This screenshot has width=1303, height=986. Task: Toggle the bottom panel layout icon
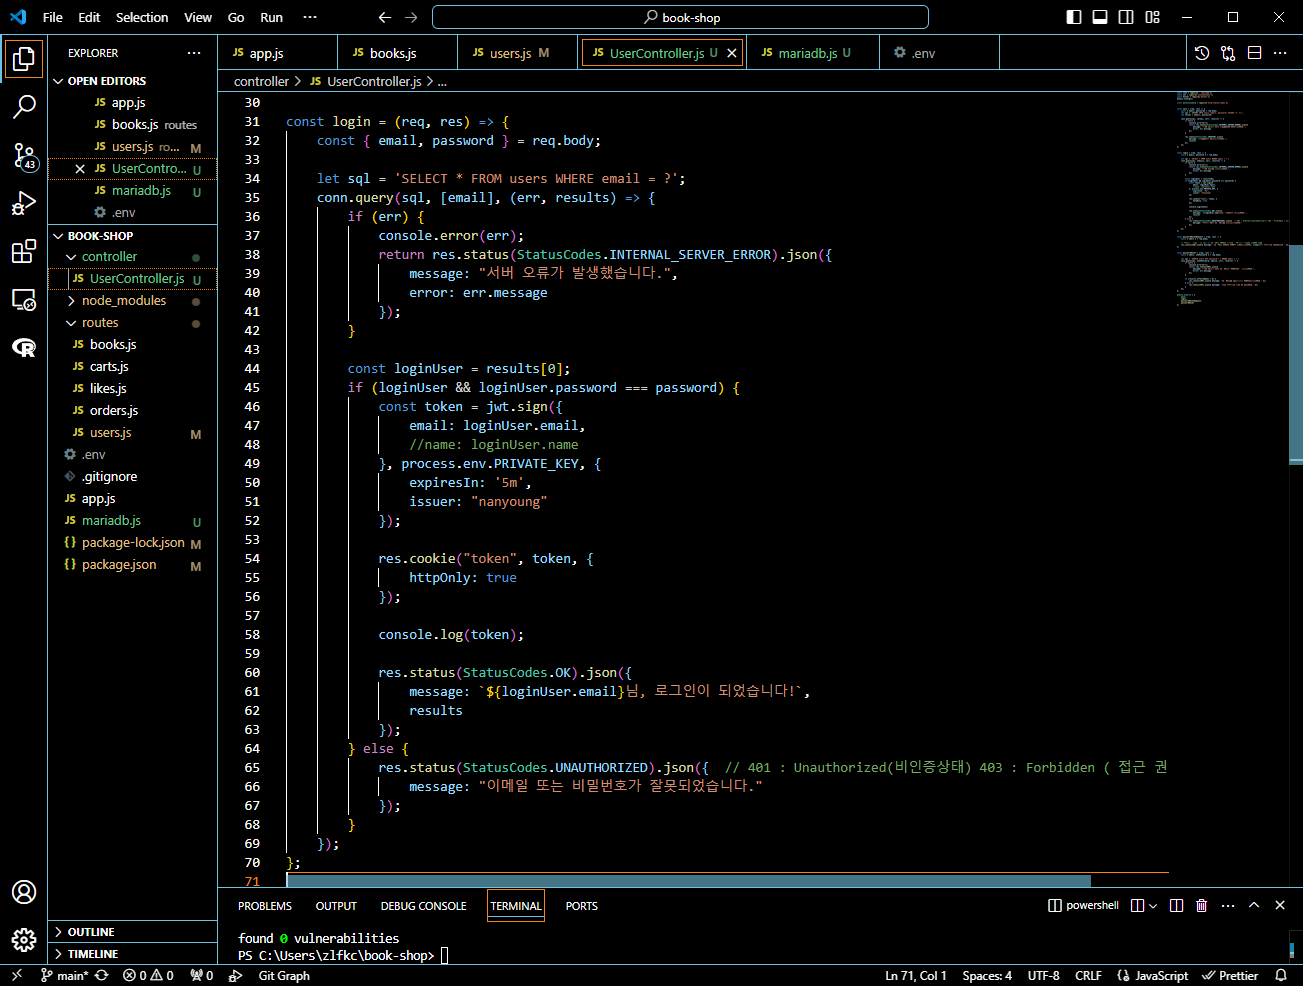click(1100, 17)
